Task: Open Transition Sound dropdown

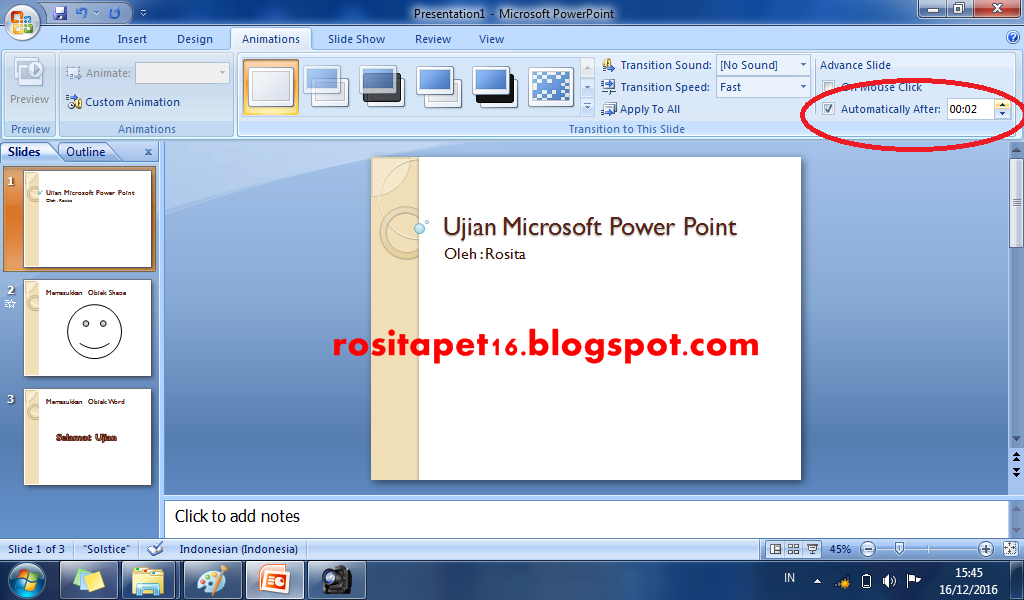Action: 803,65
